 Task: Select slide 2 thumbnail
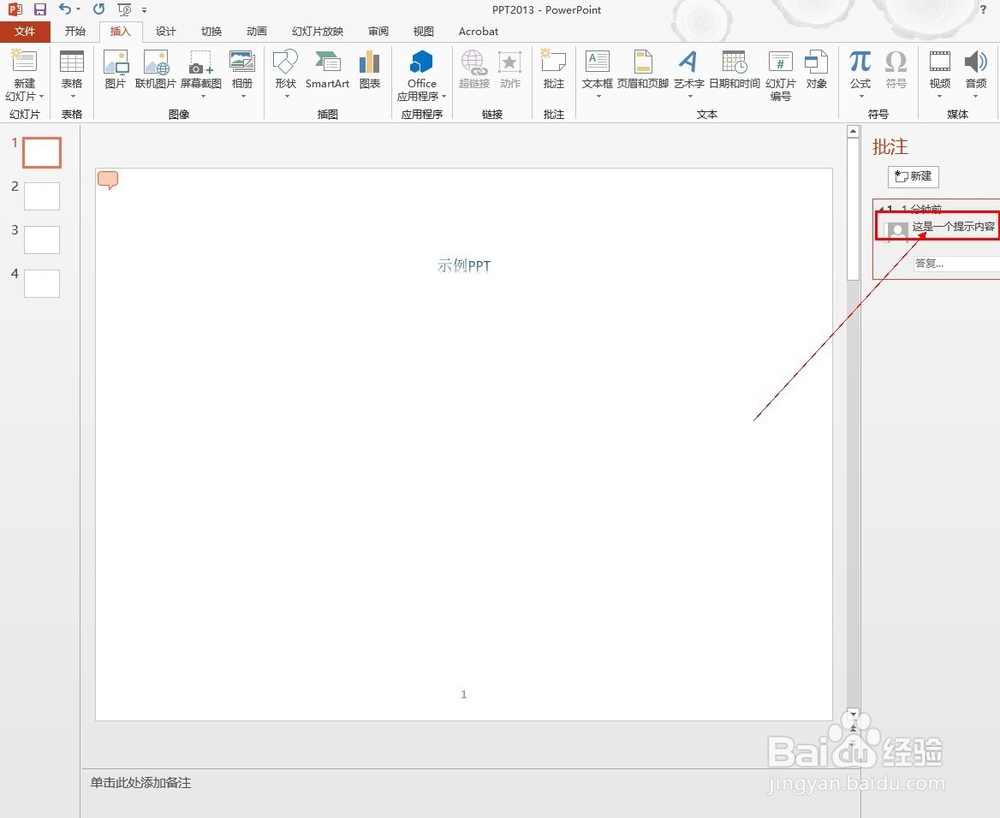(x=42, y=196)
